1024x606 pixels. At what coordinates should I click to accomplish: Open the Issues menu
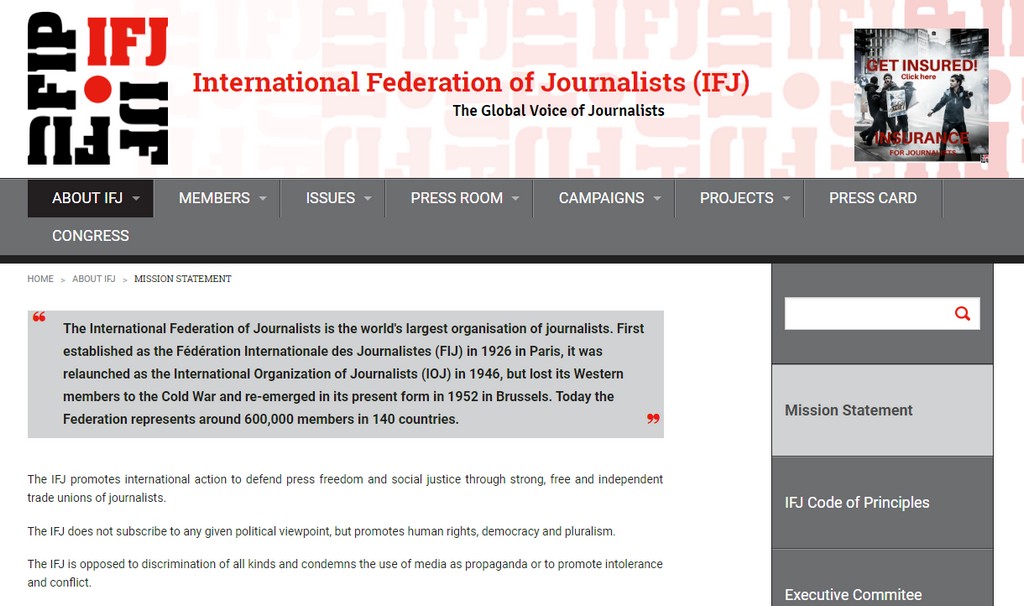click(x=334, y=198)
